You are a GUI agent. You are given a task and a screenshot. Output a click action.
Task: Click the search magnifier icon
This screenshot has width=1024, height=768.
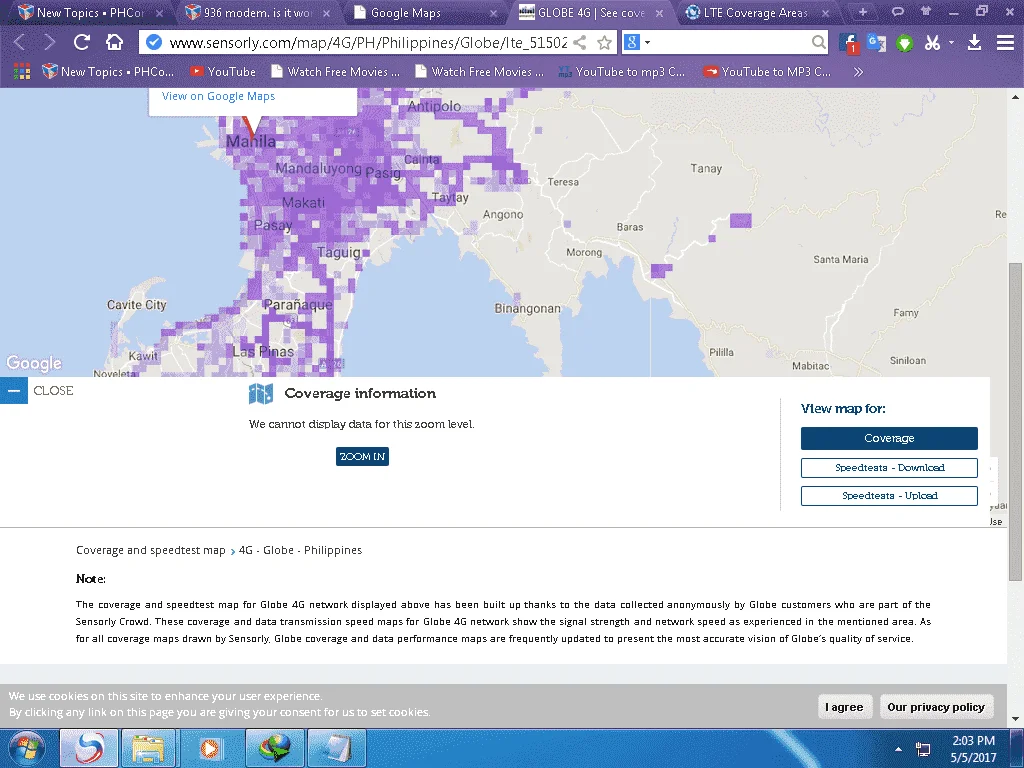[818, 42]
